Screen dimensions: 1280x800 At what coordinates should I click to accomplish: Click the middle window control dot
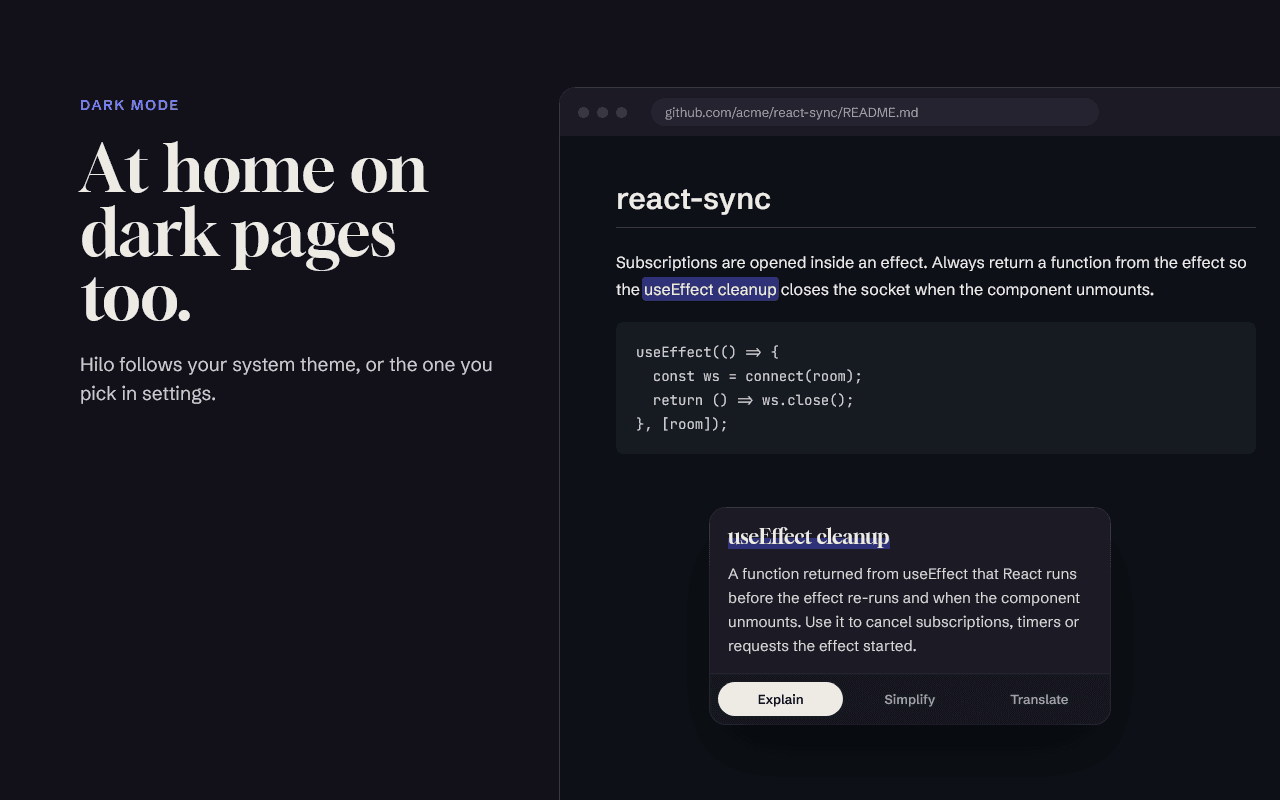603,112
